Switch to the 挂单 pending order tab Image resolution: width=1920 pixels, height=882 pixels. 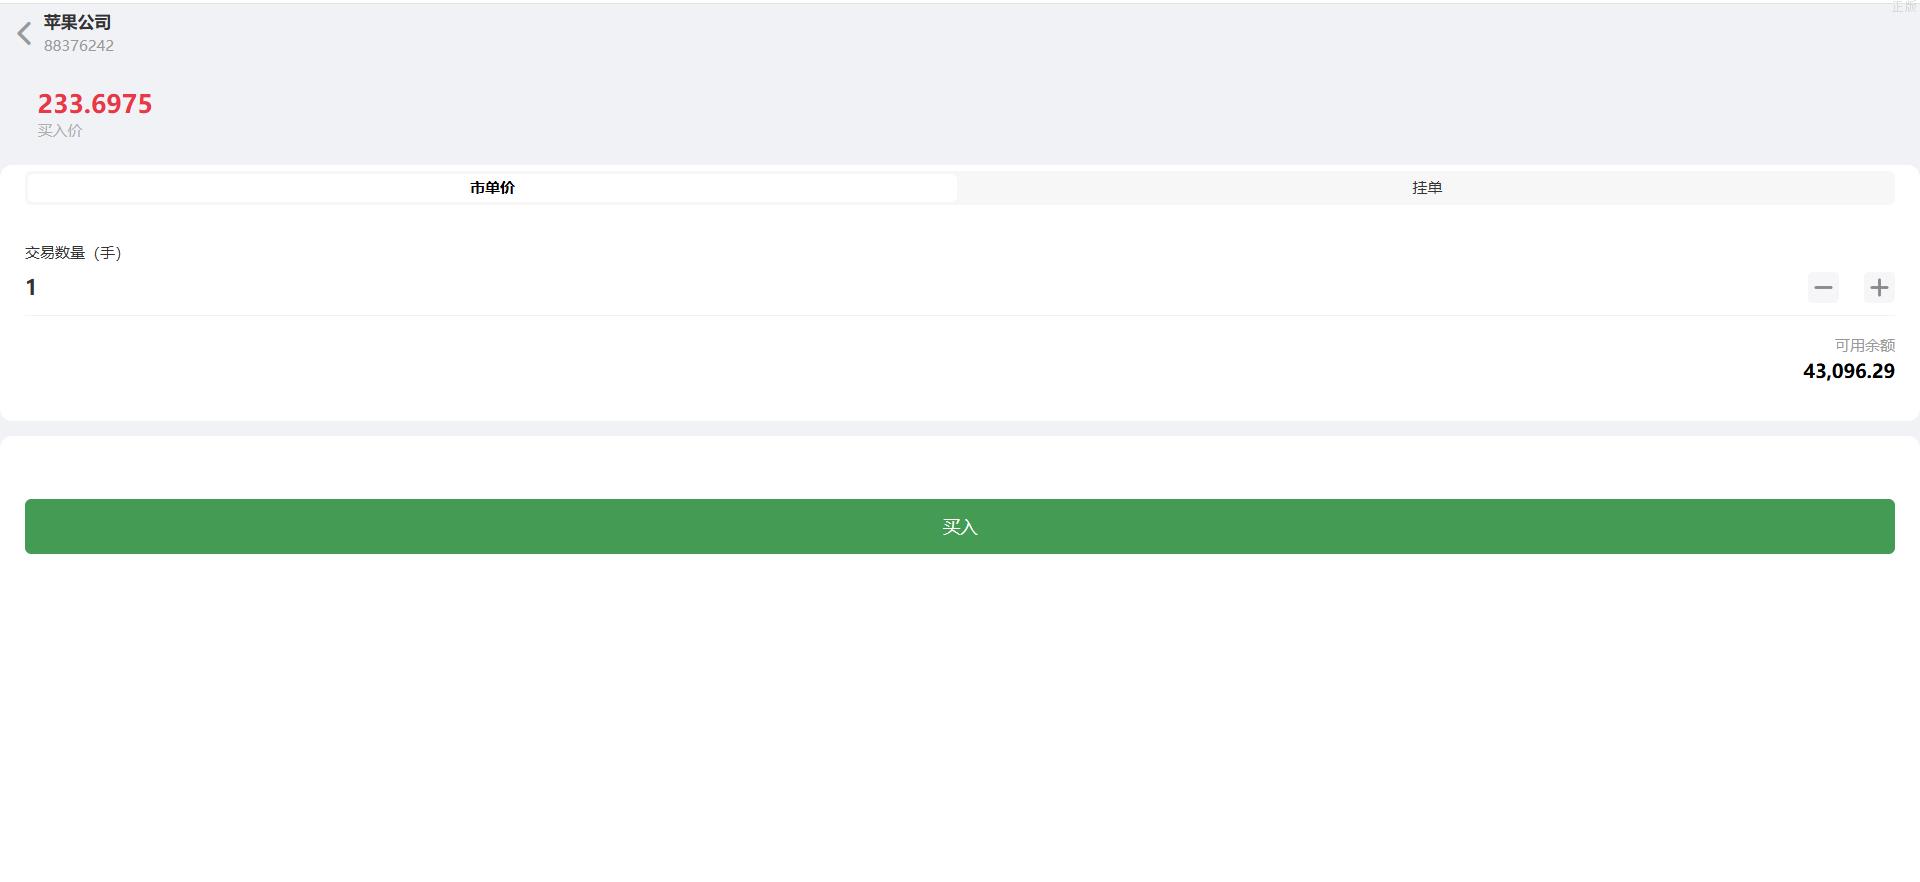pyautogui.click(x=1426, y=188)
